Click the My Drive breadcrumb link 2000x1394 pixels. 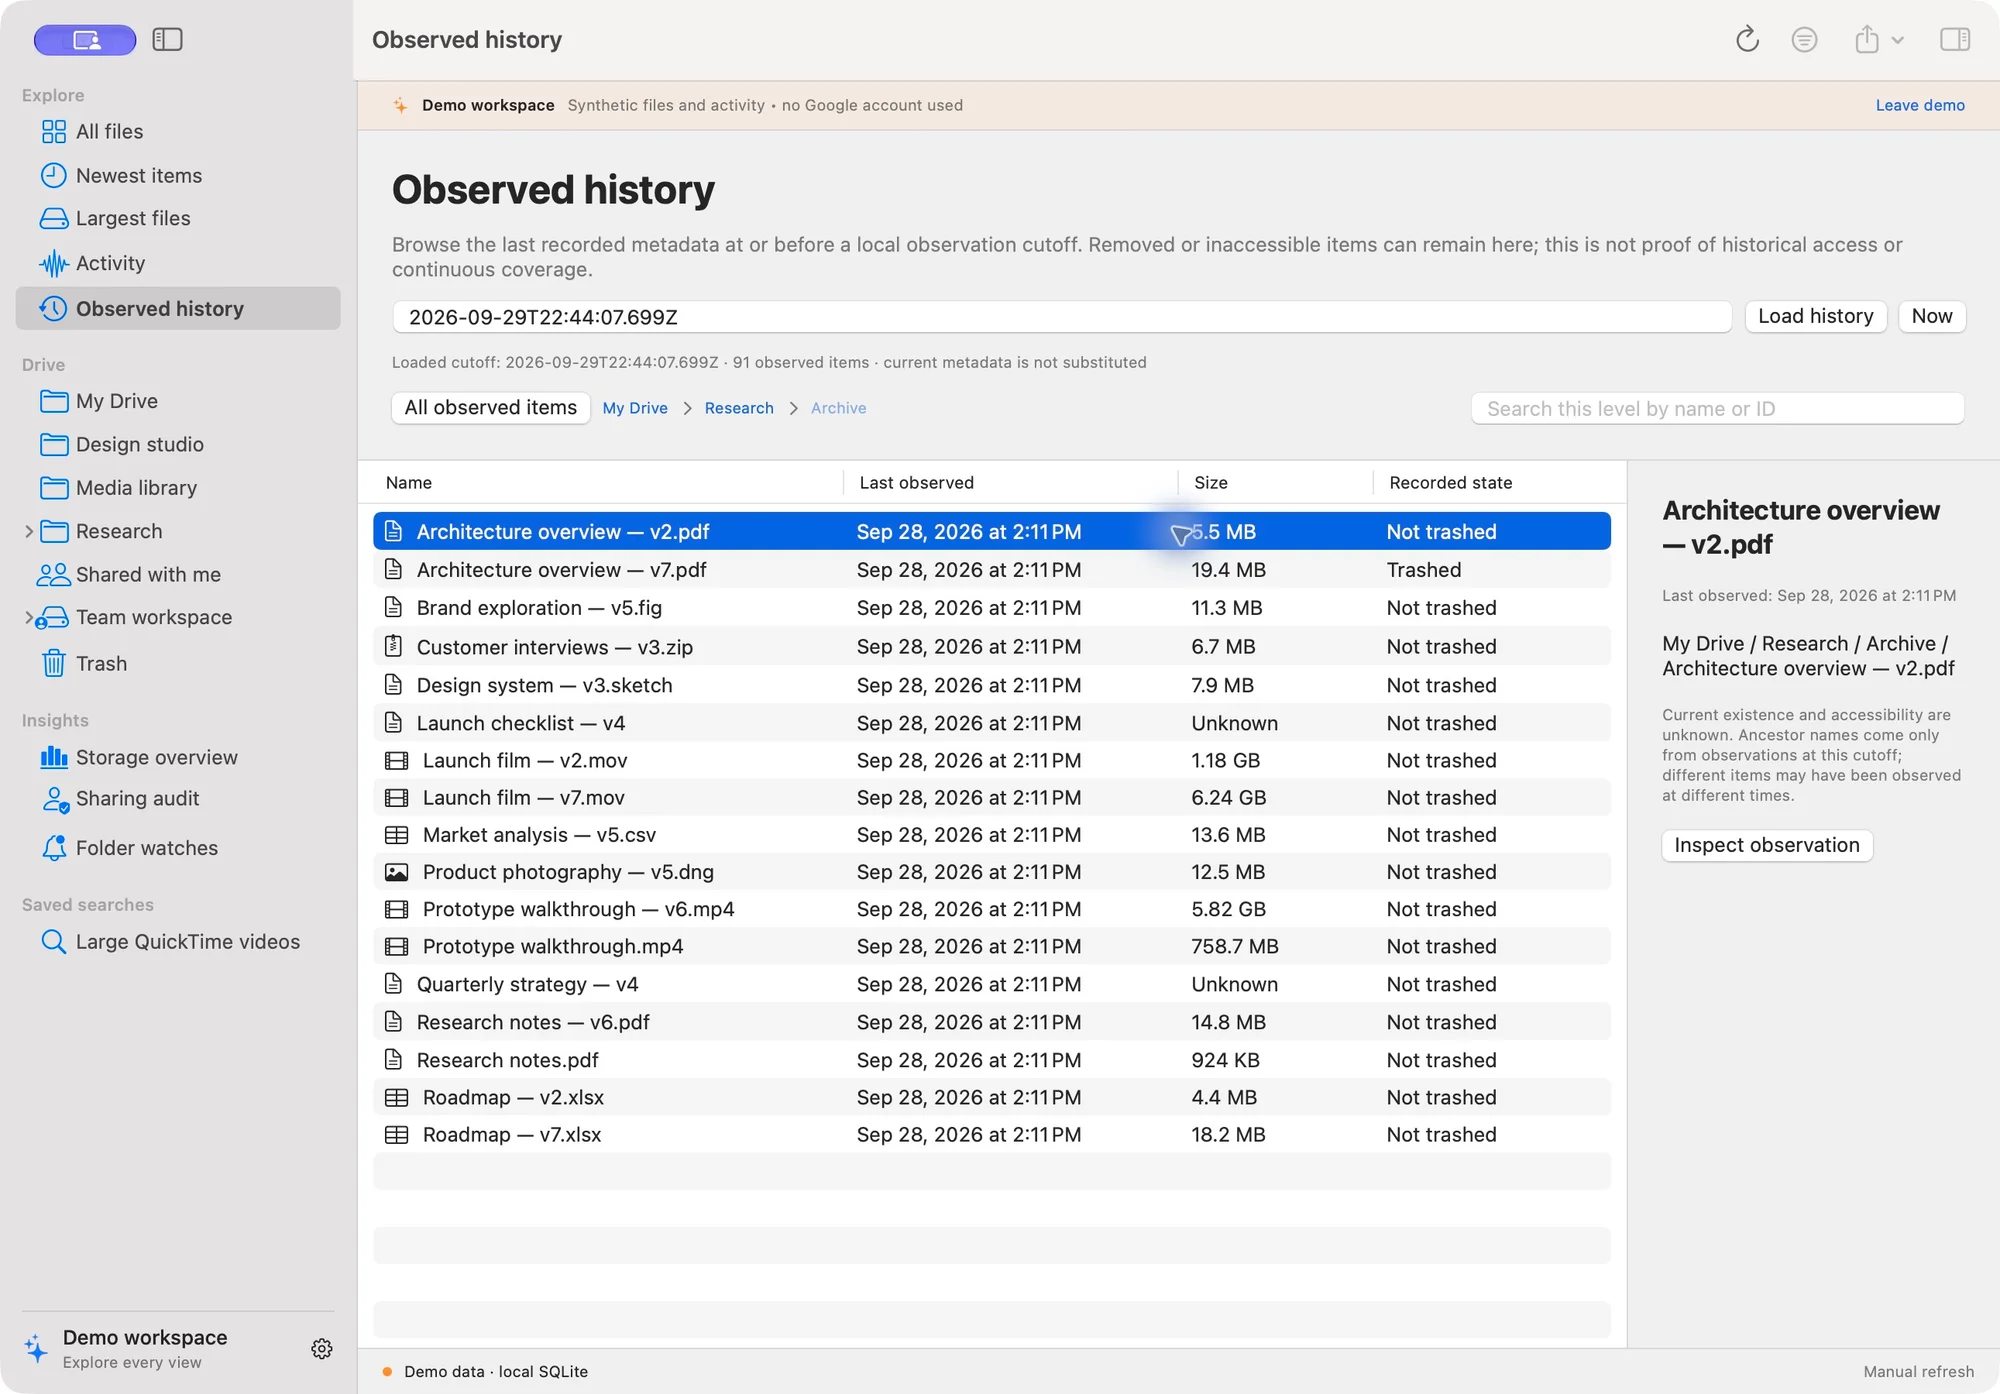[x=635, y=408]
